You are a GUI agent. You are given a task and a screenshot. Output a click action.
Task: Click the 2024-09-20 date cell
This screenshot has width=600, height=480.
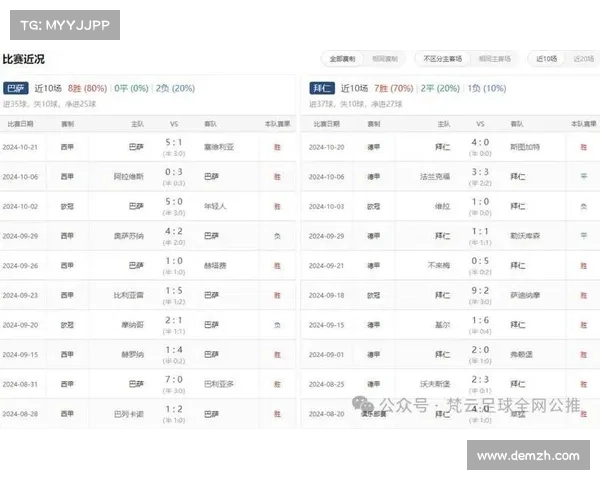click(20, 325)
